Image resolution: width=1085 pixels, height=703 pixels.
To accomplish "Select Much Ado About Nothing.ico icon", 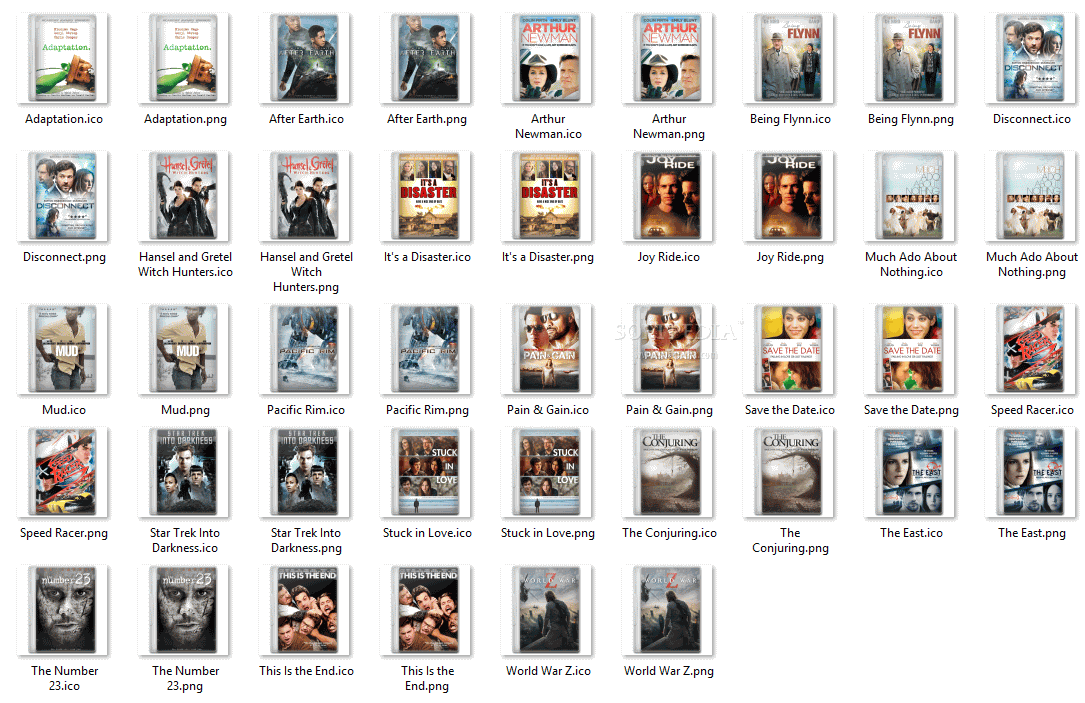I will pos(911,197).
